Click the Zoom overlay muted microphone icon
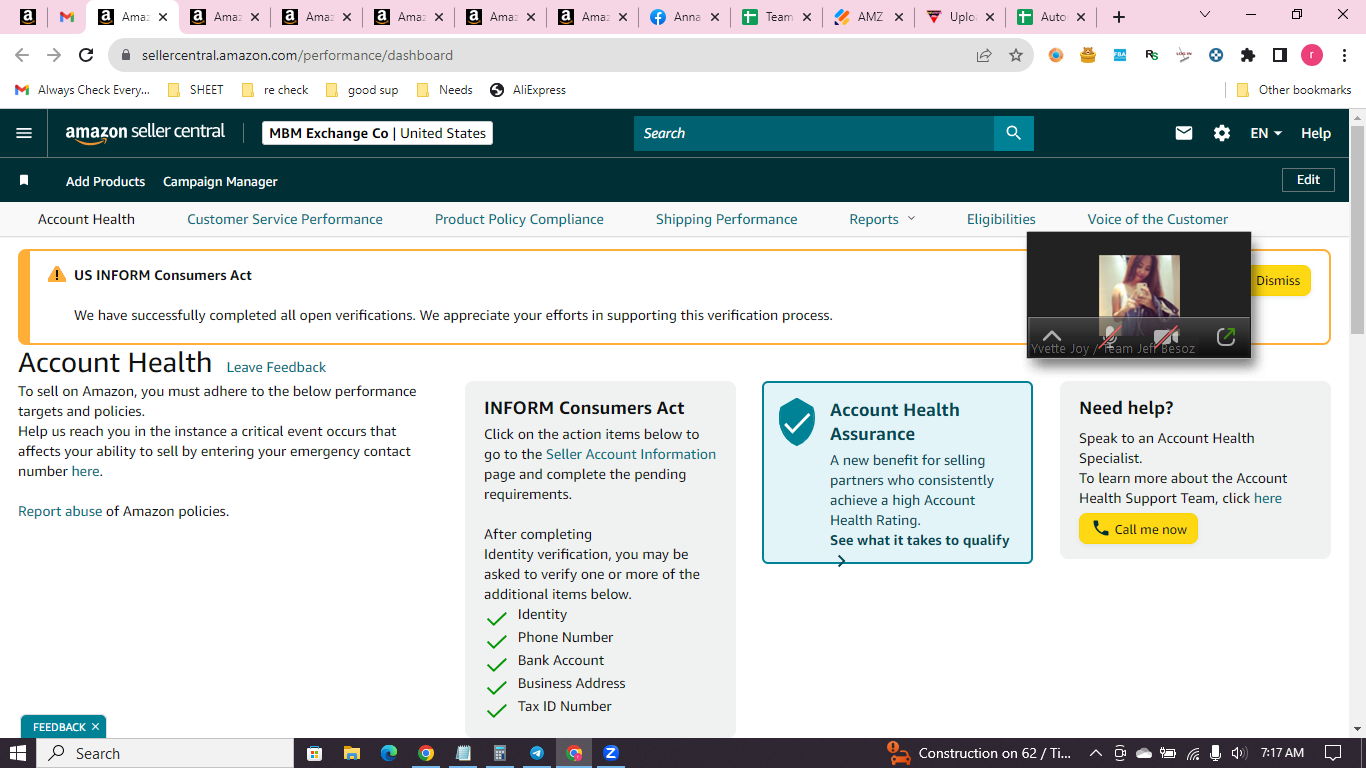The height and width of the screenshot is (768, 1366). (1109, 337)
